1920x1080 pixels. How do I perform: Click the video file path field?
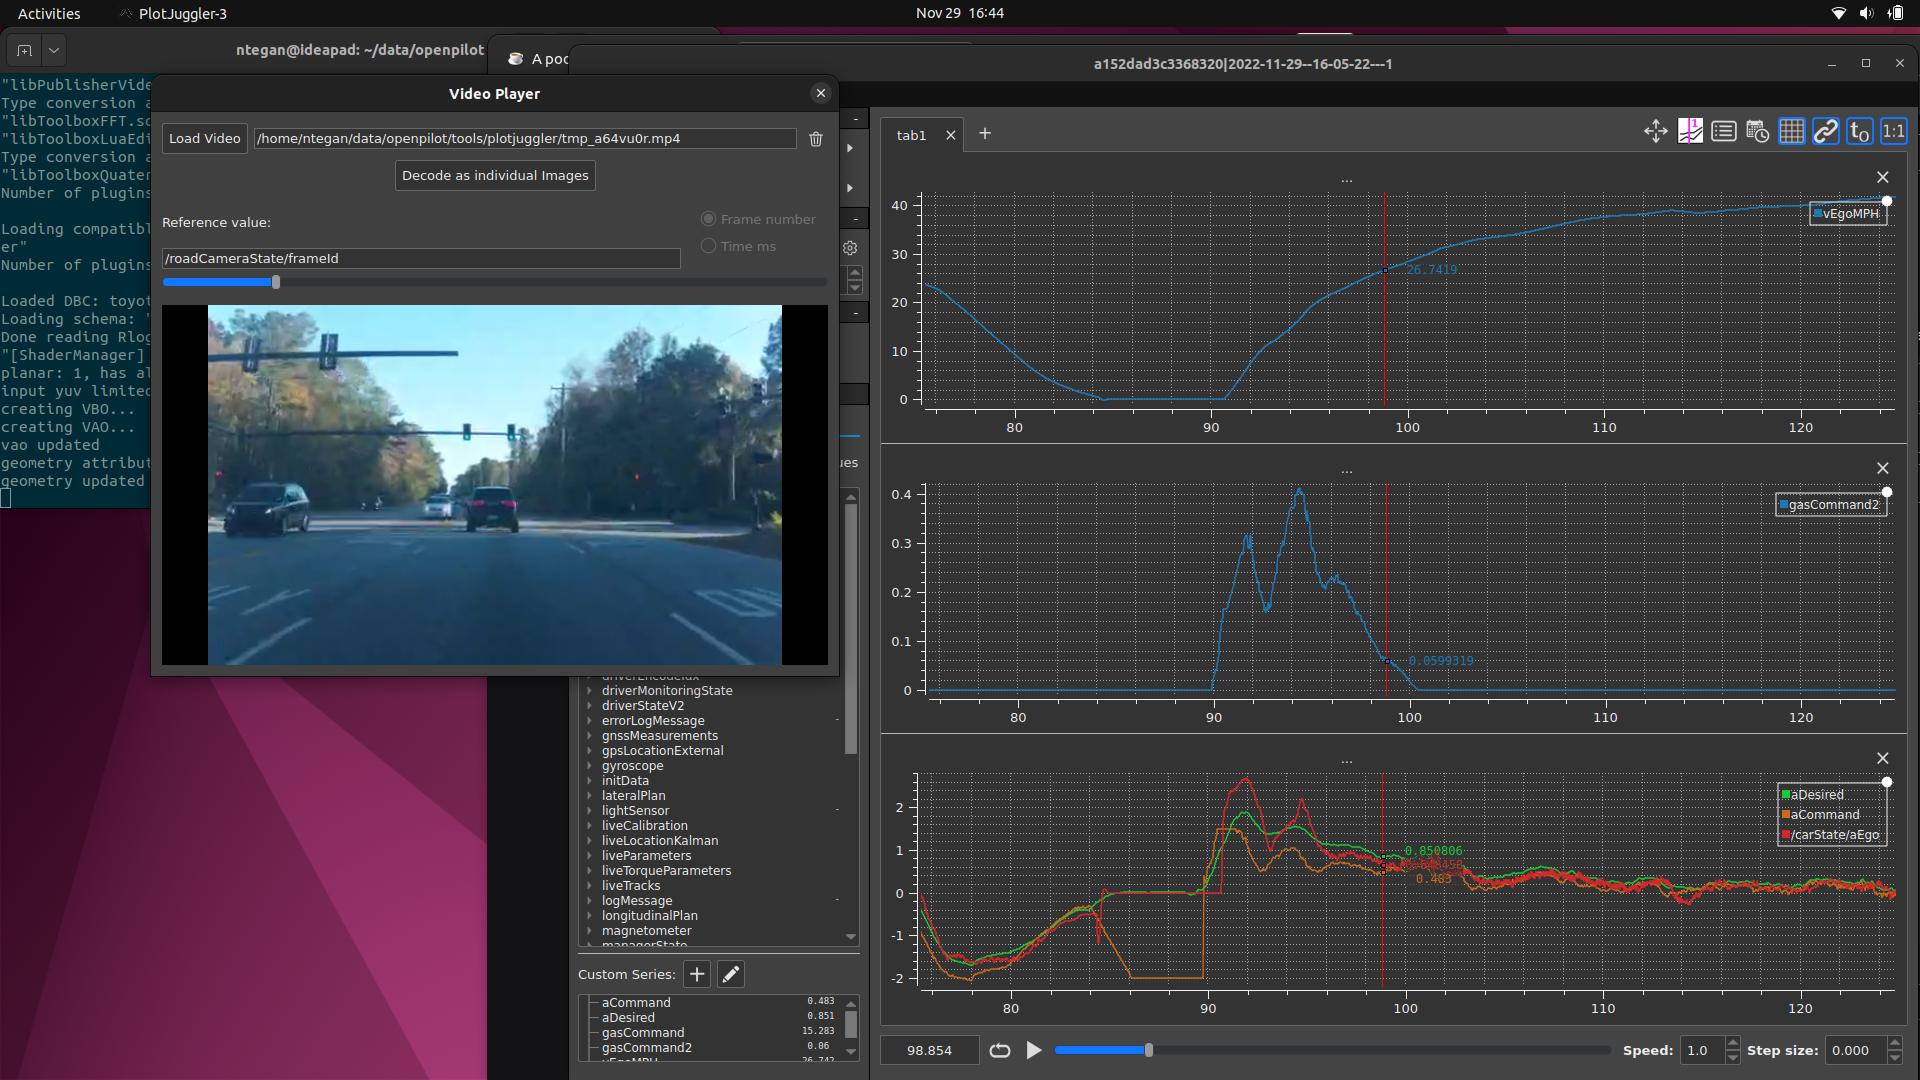525,139
